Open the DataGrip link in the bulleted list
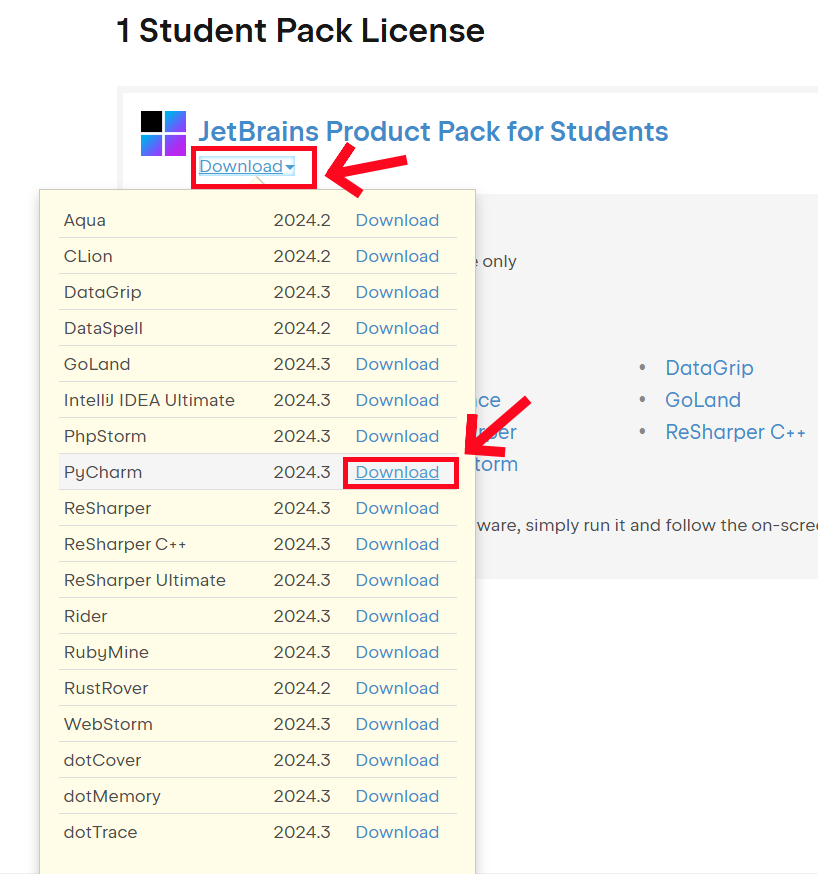This screenshot has width=818, height=874. click(x=709, y=368)
